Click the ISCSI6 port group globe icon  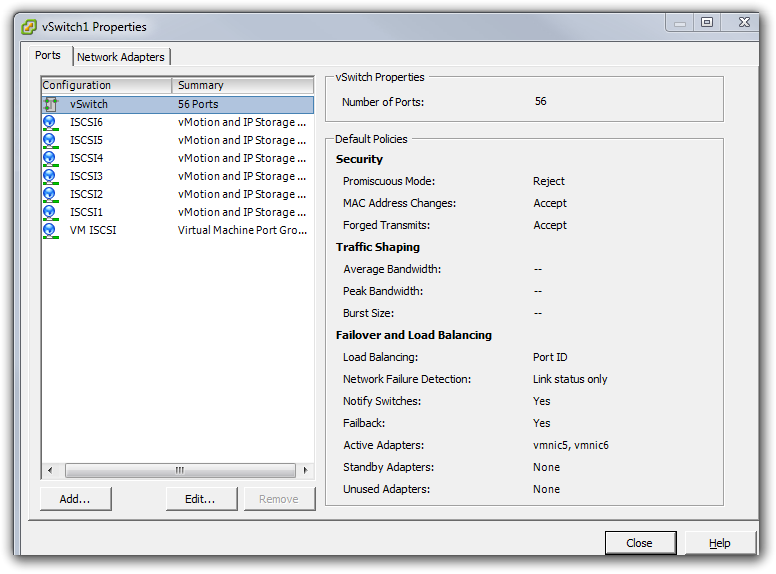click(50, 122)
